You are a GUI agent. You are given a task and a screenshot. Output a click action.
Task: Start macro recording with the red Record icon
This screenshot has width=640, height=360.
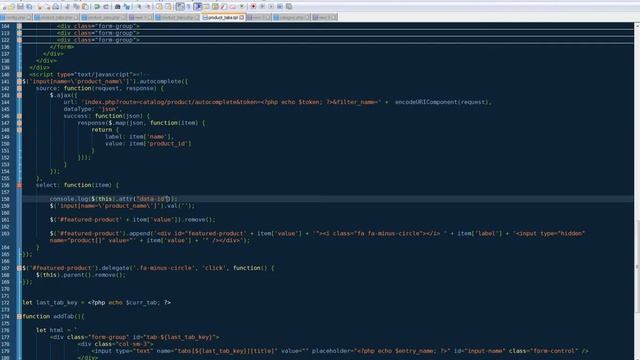pyautogui.click(x=253, y=7)
